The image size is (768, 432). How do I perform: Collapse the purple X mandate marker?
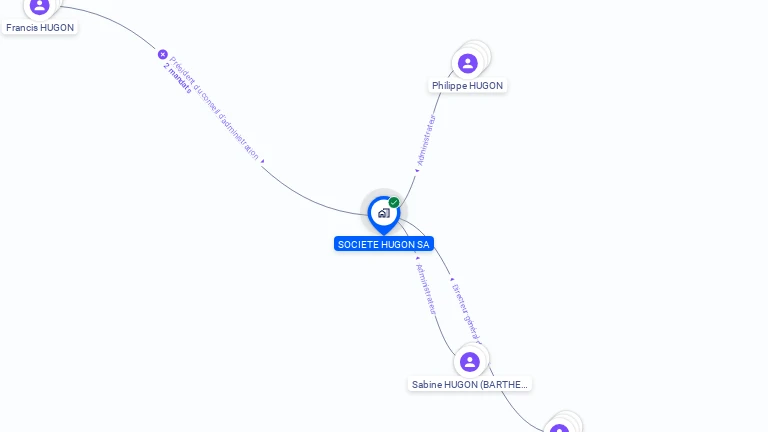[x=163, y=54]
